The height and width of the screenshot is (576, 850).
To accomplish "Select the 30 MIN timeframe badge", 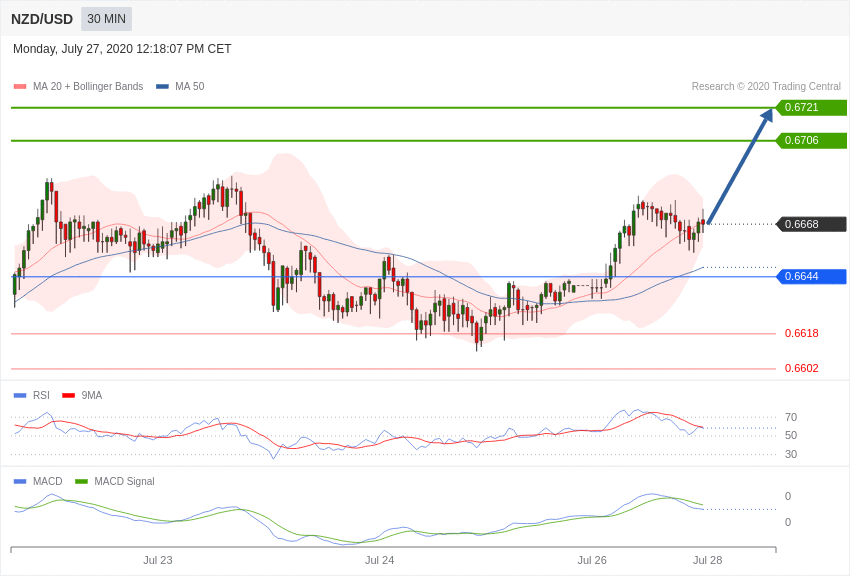I will tap(106, 19).
